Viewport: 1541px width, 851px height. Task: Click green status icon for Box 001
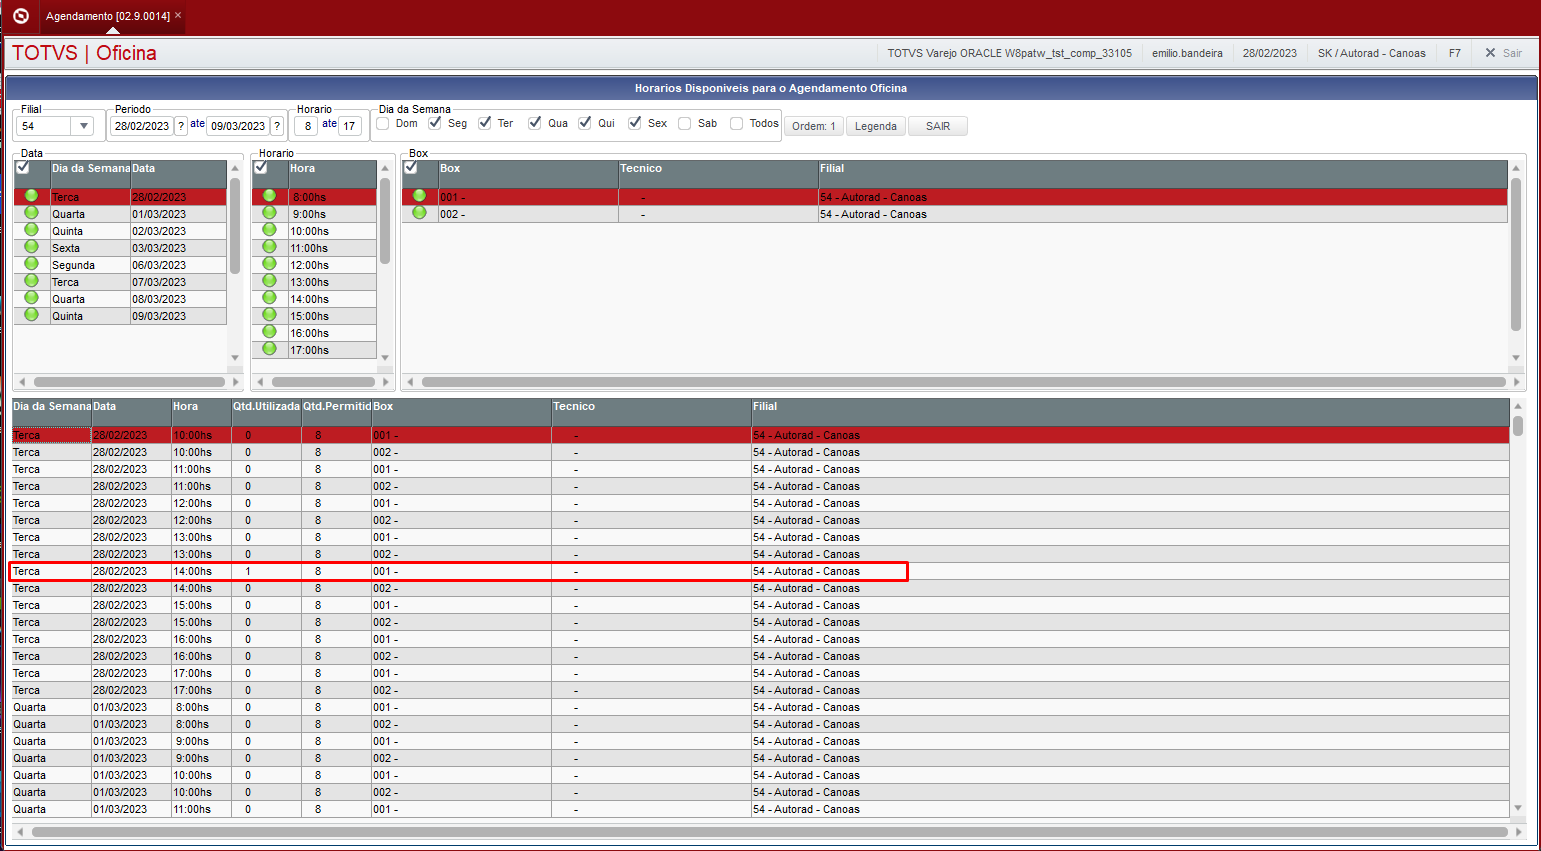click(419, 196)
